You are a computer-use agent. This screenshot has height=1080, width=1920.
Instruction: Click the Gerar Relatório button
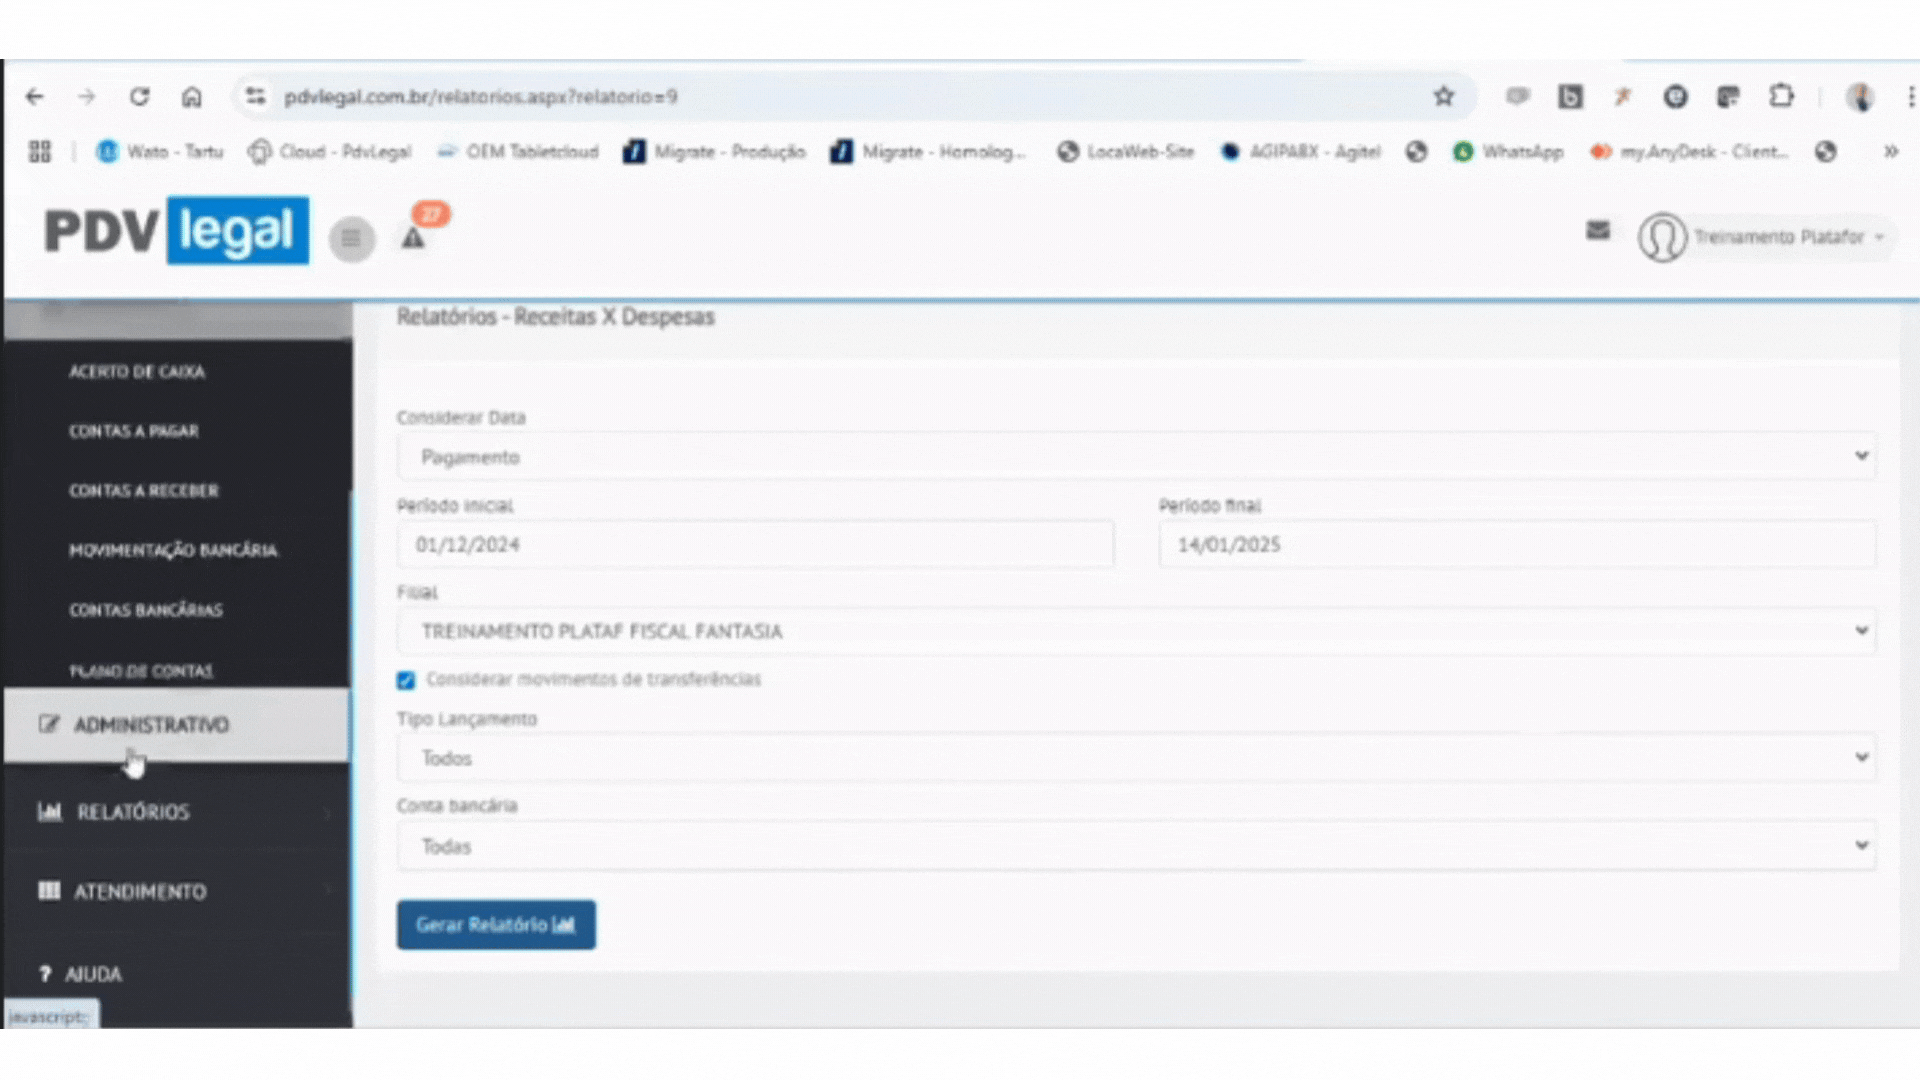click(495, 925)
